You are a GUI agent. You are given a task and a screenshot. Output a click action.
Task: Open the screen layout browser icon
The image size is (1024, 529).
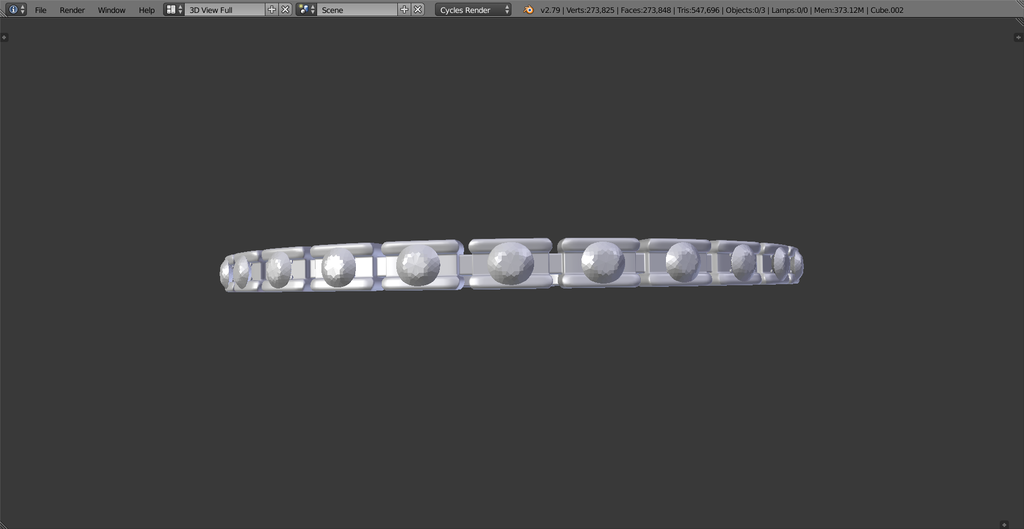point(174,10)
